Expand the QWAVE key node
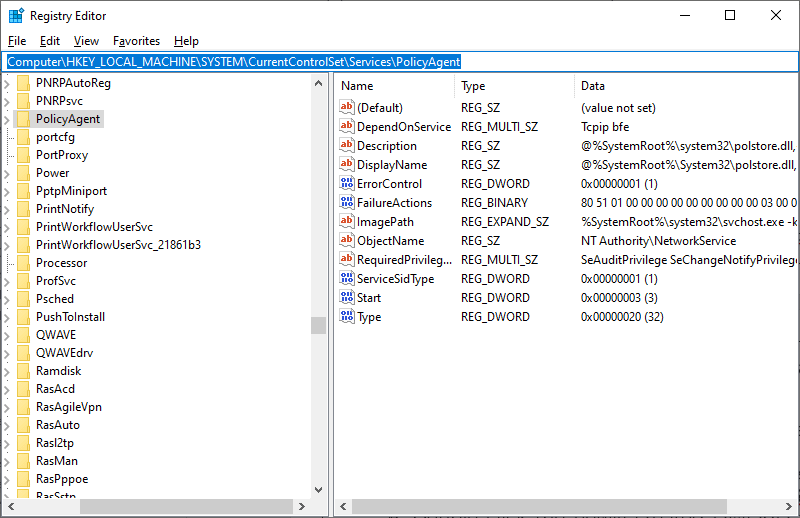The image size is (800, 518). pos(8,335)
